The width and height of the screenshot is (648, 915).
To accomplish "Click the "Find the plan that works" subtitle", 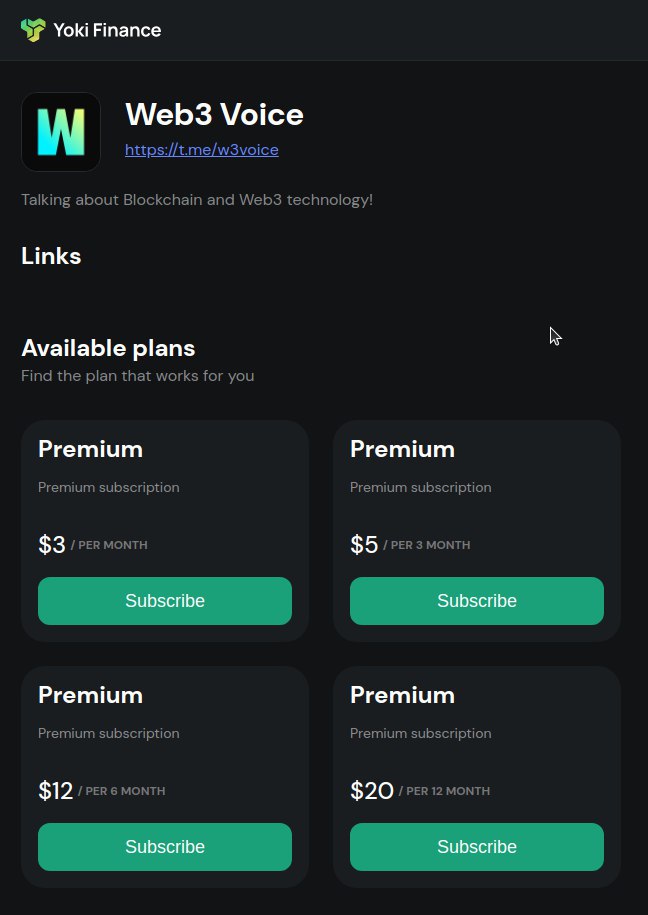I will (x=137, y=376).
